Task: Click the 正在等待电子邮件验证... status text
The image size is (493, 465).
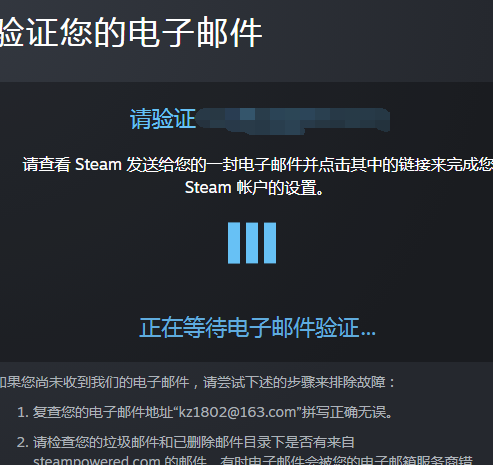Action: coord(257,327)
